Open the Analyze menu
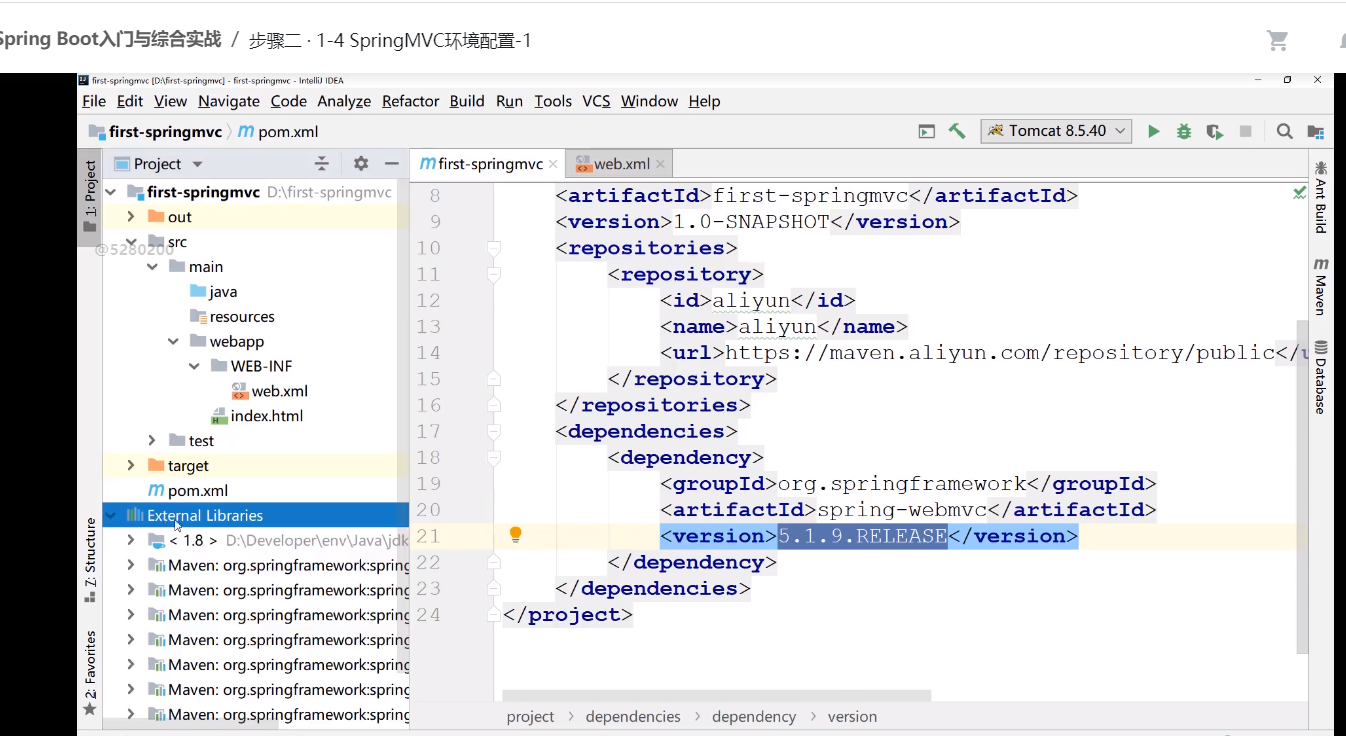 pos(344,101)
